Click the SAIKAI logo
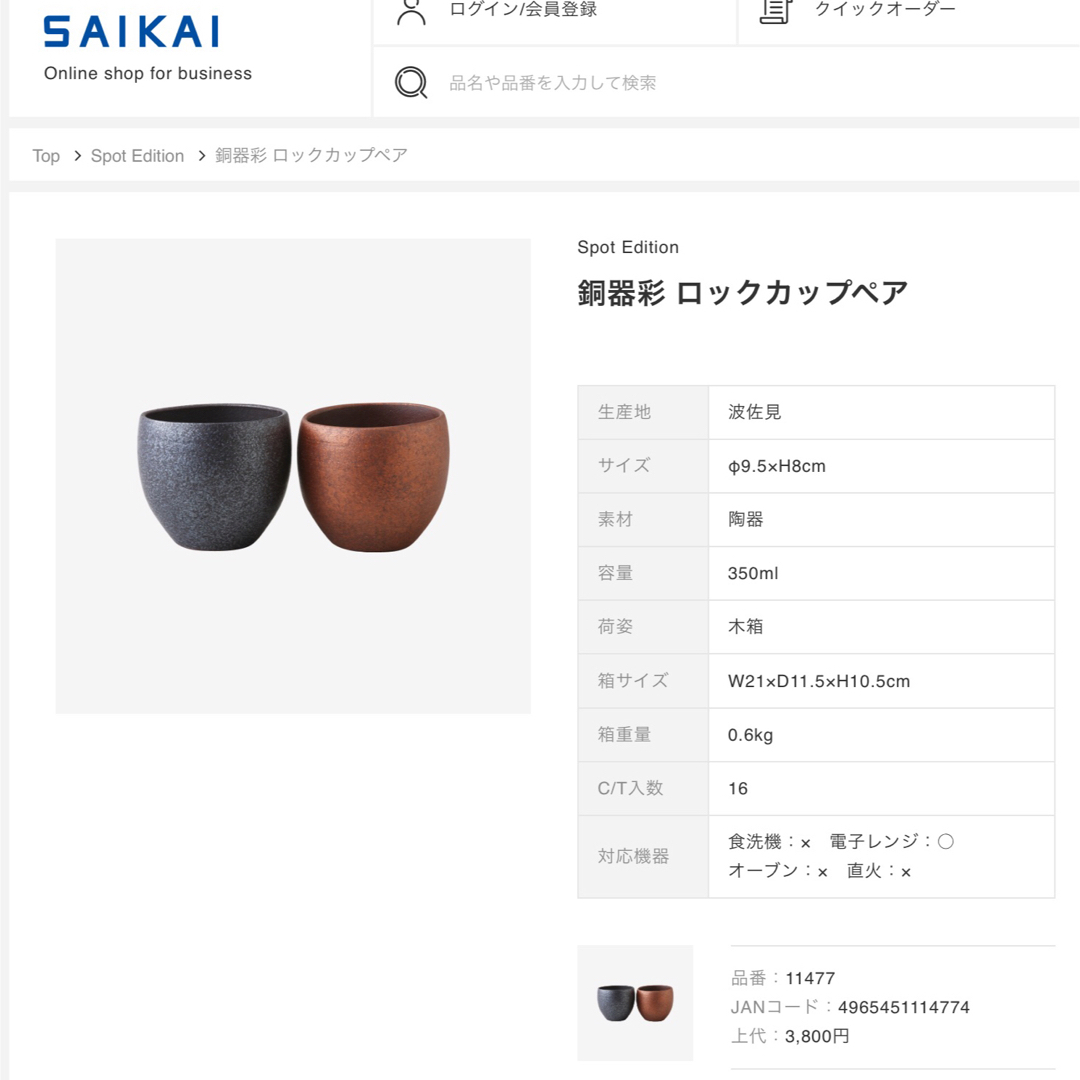The image size is (1080, 1080). pos(131,32)
